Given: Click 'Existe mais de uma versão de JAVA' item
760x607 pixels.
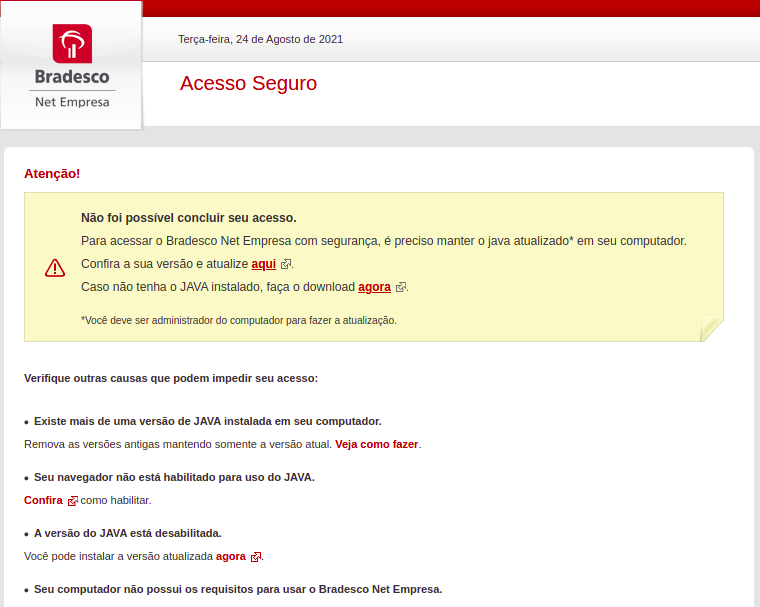Looking at the screenshot, I should click(x=207, y=421).
